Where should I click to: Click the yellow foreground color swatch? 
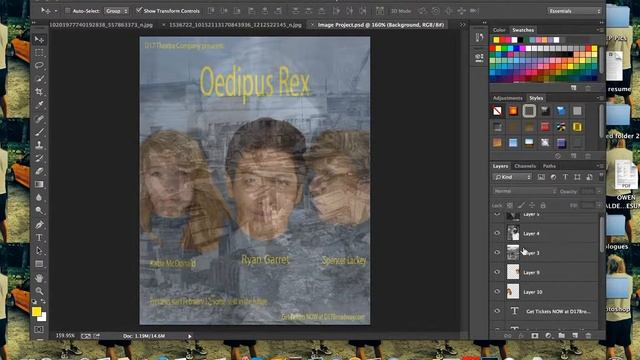(36, 311)
